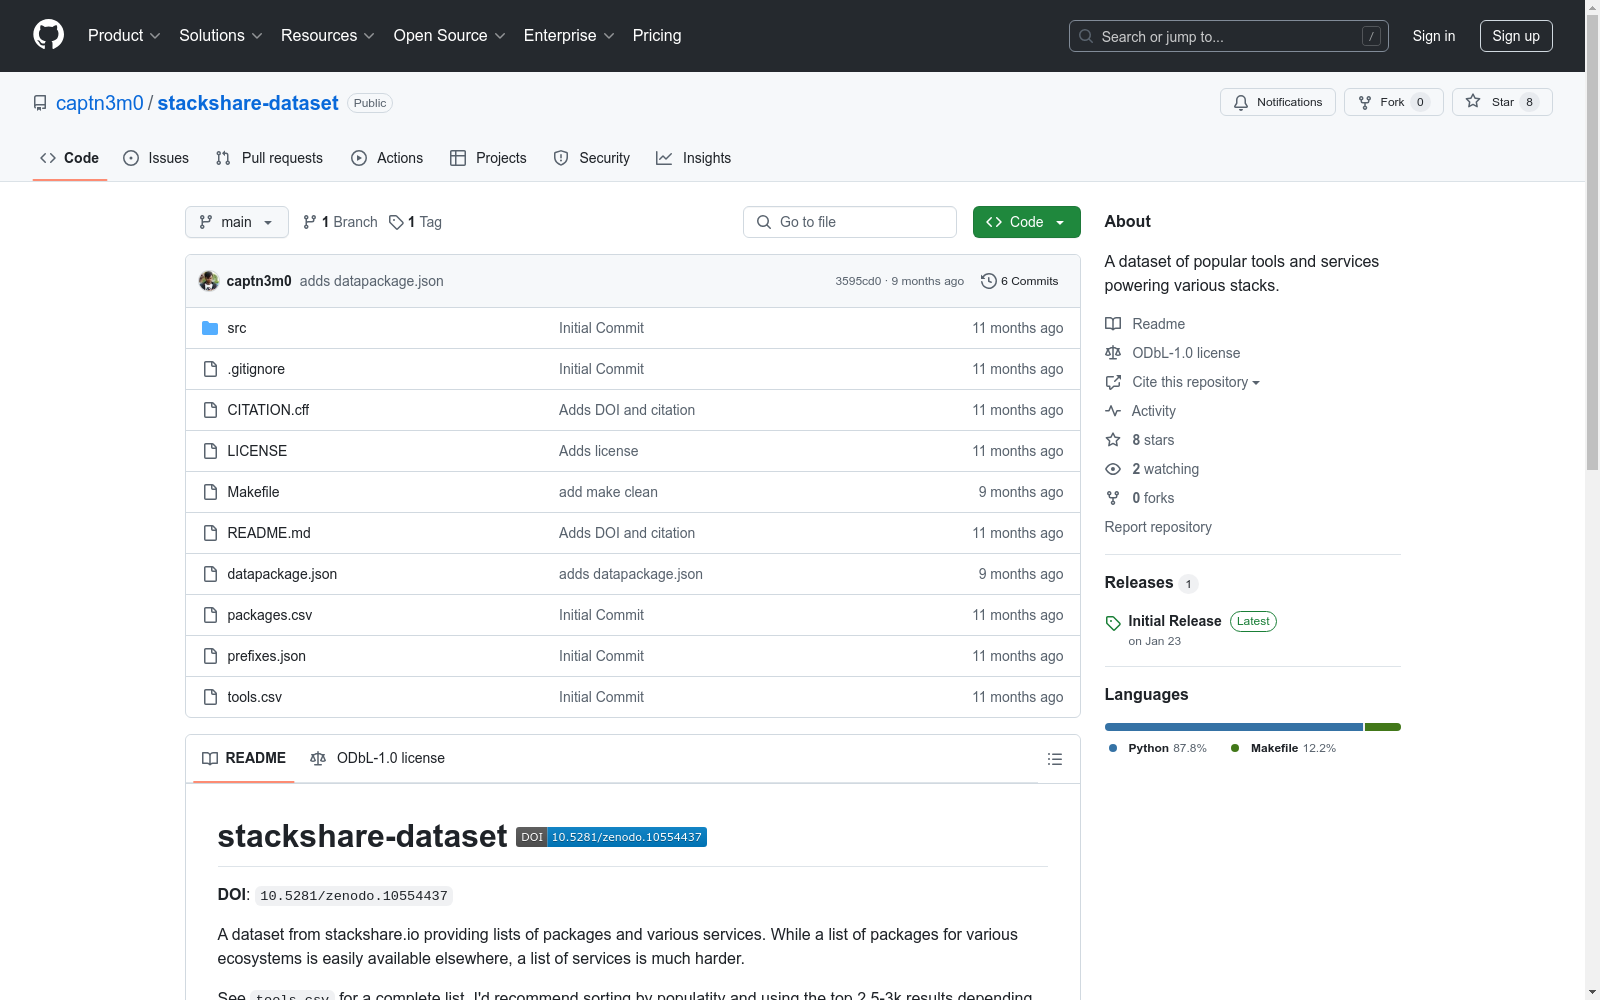Viewport: 1600px width, 1000px height.
Task: Click the repository icon before captn3m0
Action: tap(40, 103)
